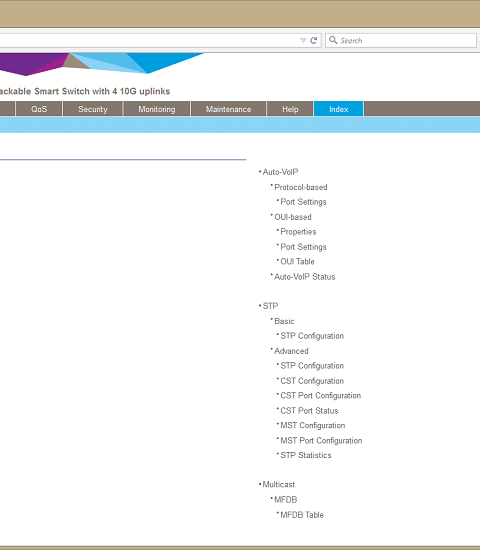Viewport: 480px width, 550px height.
Task: Go to the Maintenance tab
Action: (228, 109)
